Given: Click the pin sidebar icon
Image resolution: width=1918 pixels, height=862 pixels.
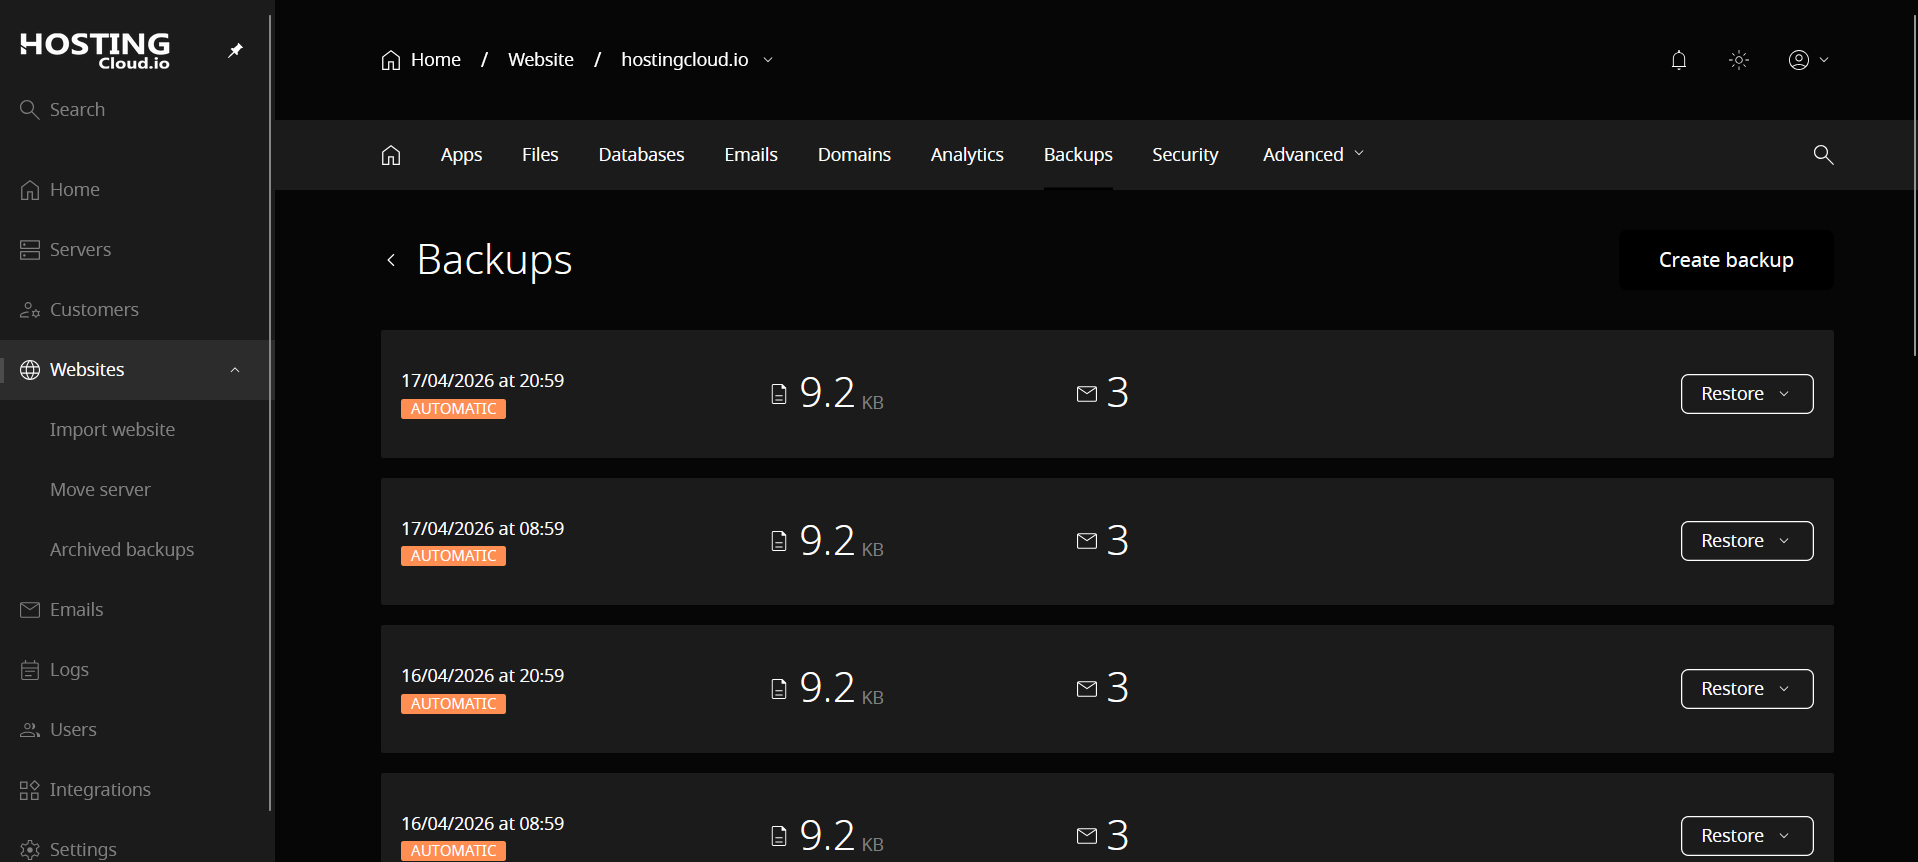Looking at the screenshot, I should pyautogui.click(x=235, y=50).
